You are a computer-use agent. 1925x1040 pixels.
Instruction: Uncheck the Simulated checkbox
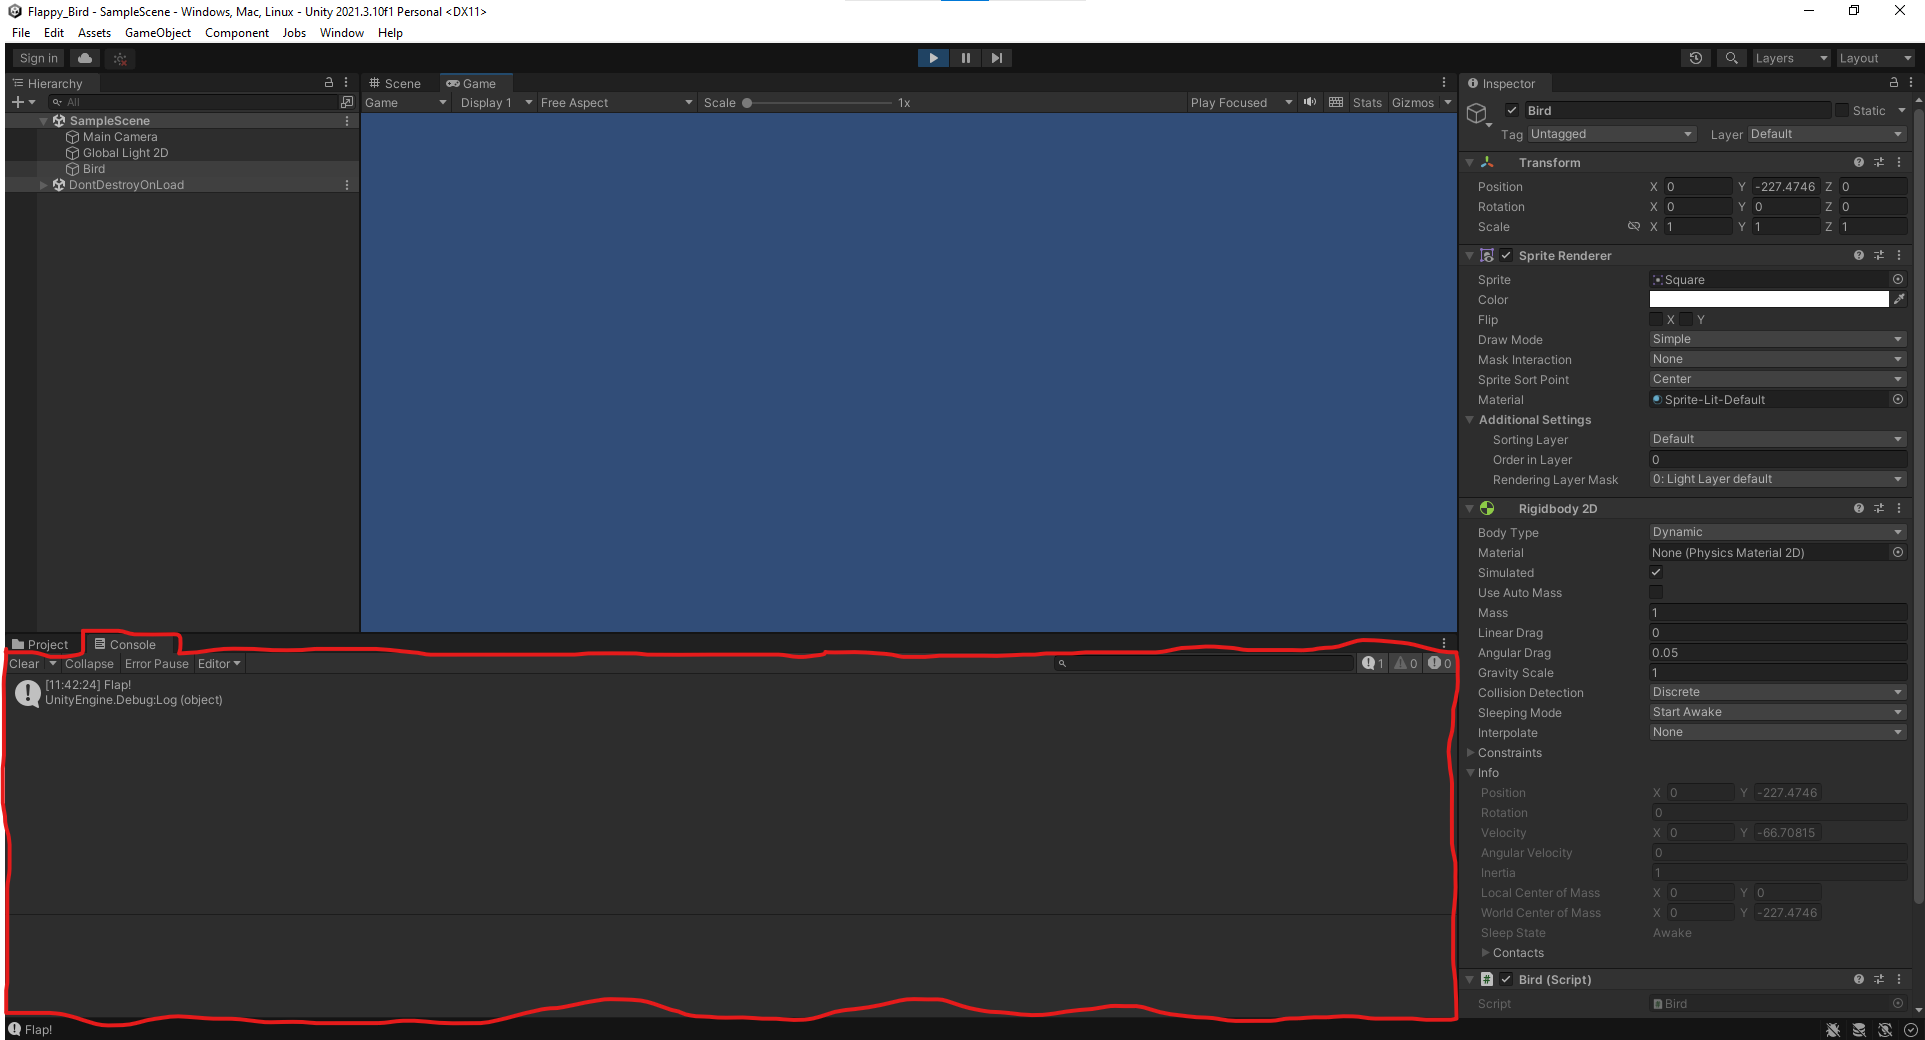(1656, 572)
